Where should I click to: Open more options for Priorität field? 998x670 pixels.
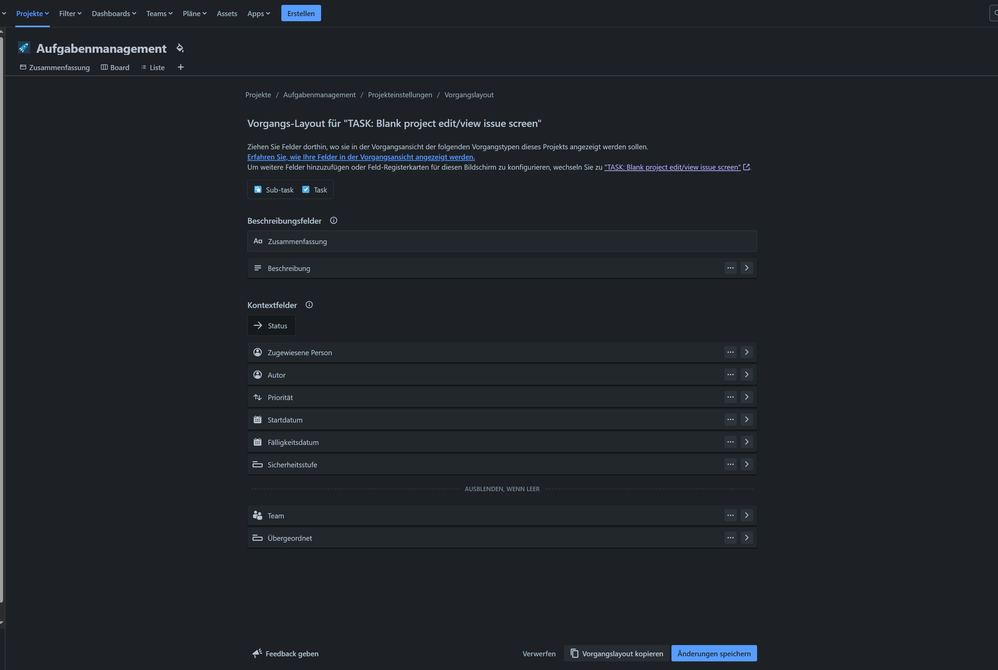coord(730,397)
